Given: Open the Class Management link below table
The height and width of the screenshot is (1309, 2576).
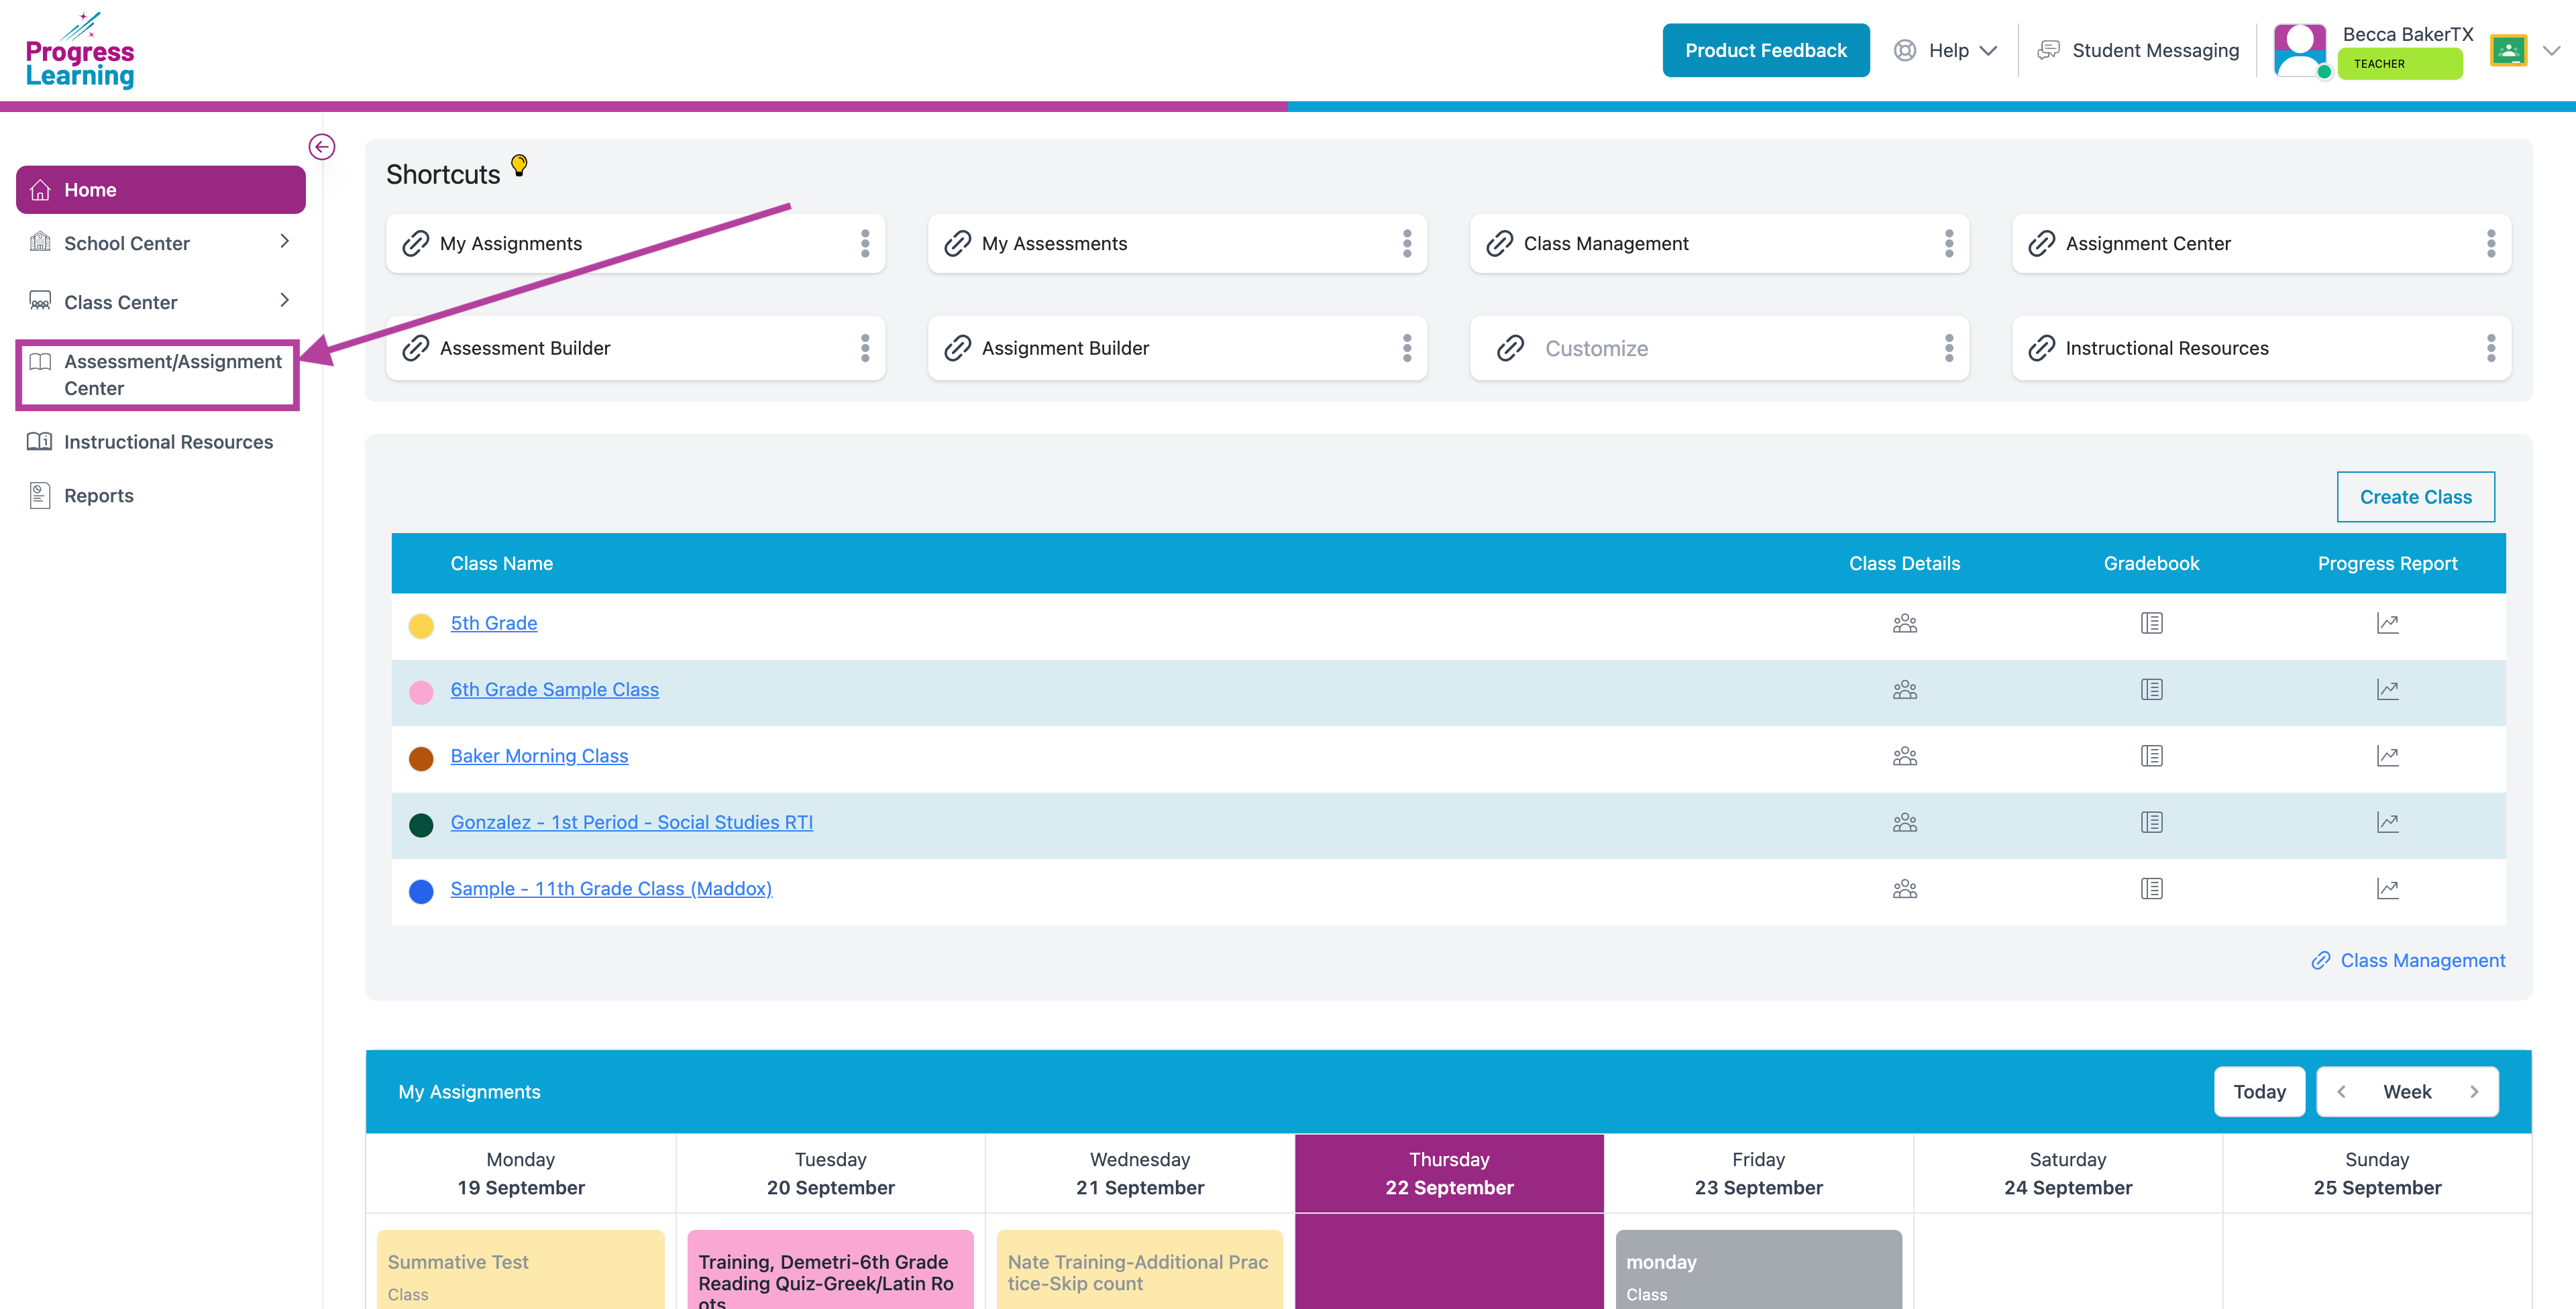Looking at the screenshot, I should pos(2408,961).
